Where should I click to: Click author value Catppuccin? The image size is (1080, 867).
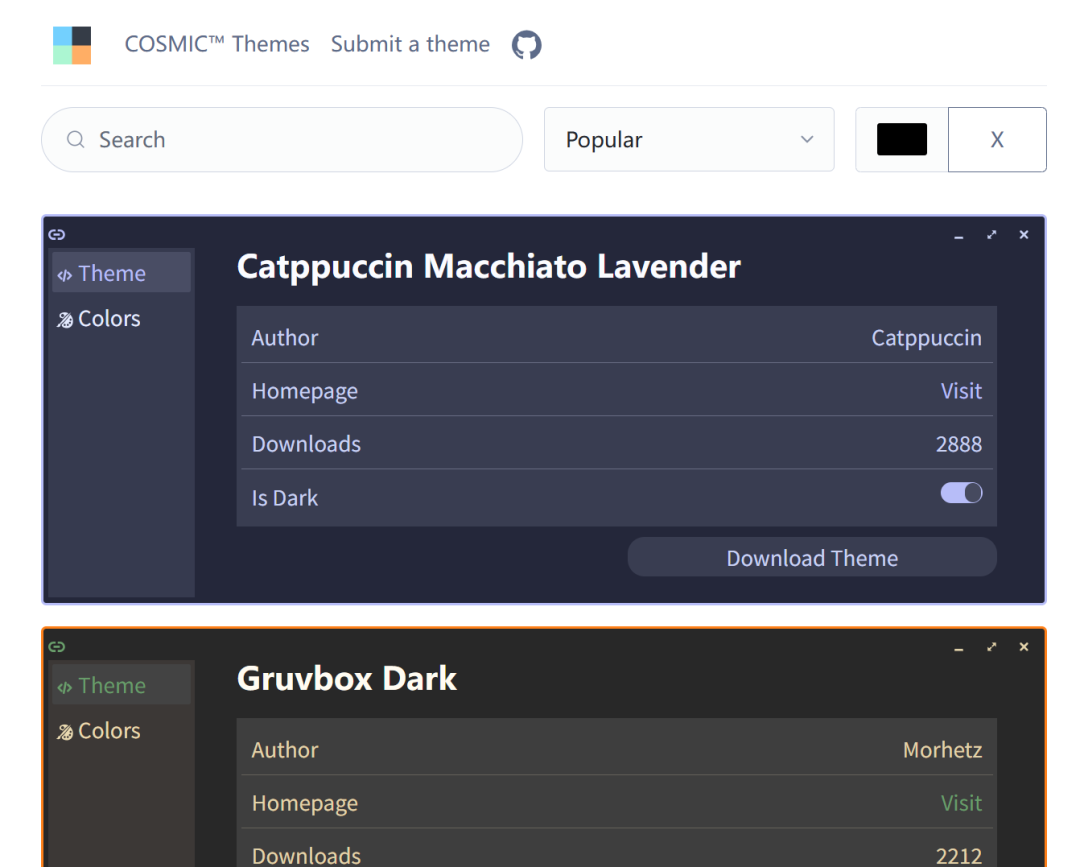[926, 338]
